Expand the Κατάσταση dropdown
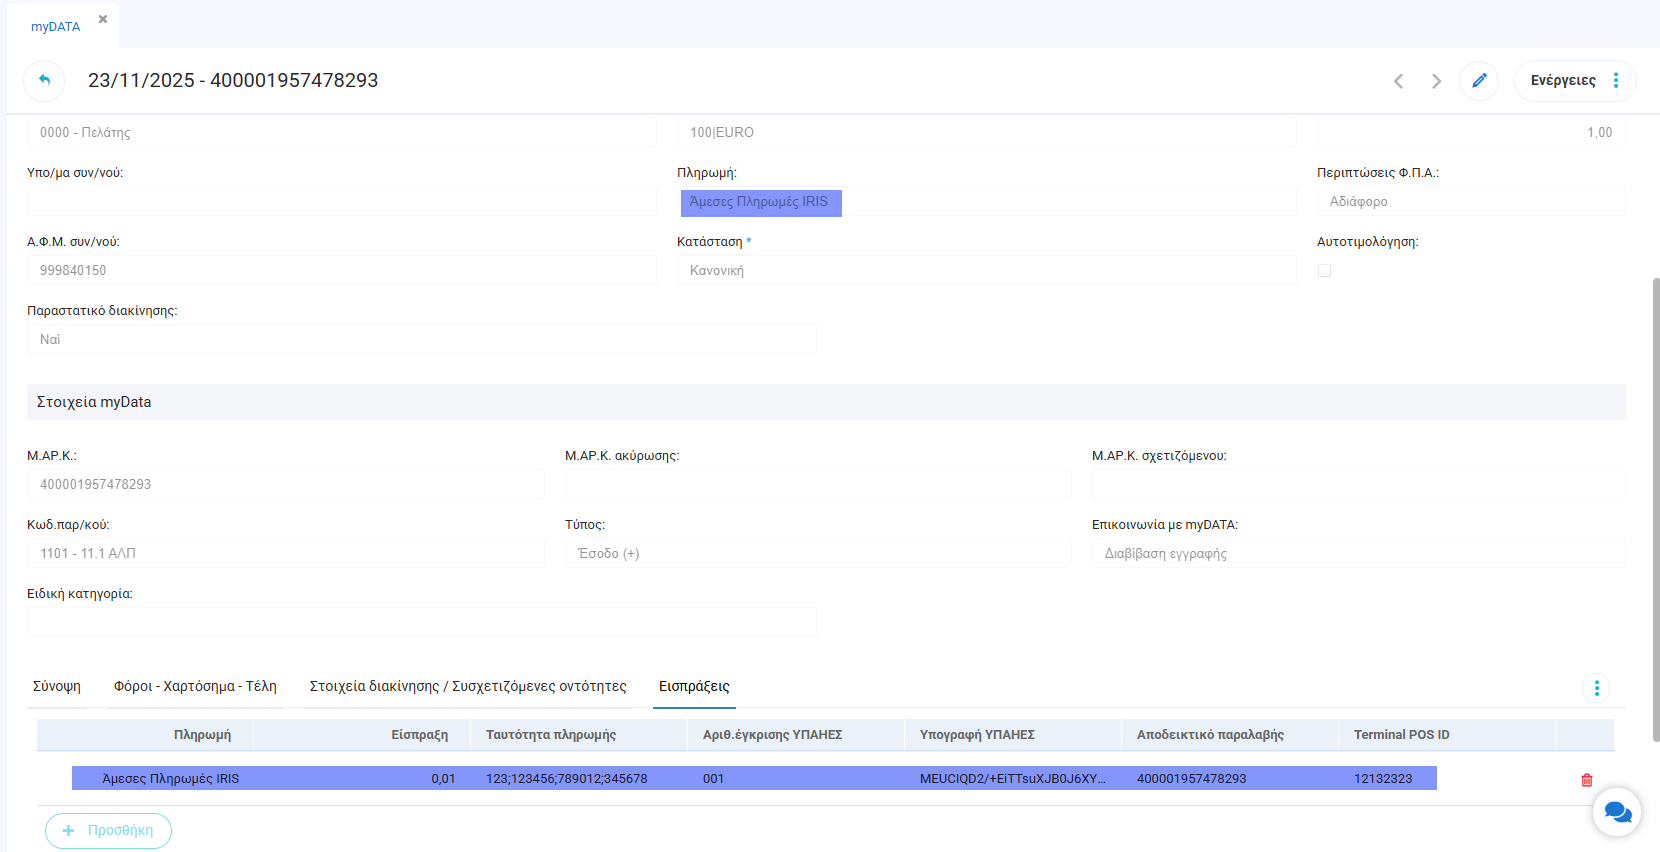 pos(985,270)
